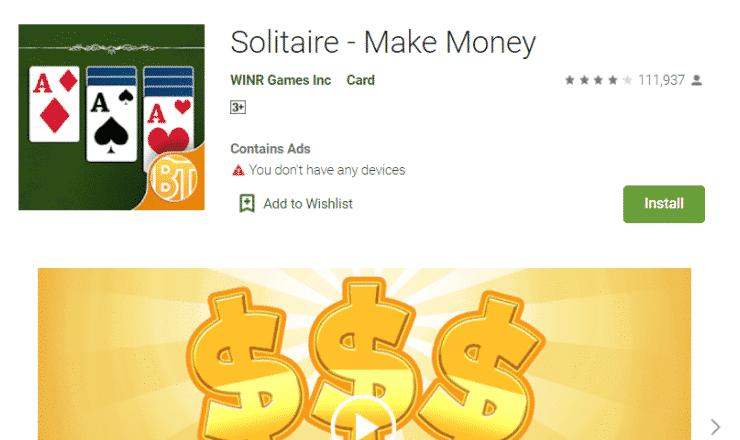The width and height of the screenshot is (740, 440).
Task: Open WINR Games Inc developer page
Action: (280, 80)
